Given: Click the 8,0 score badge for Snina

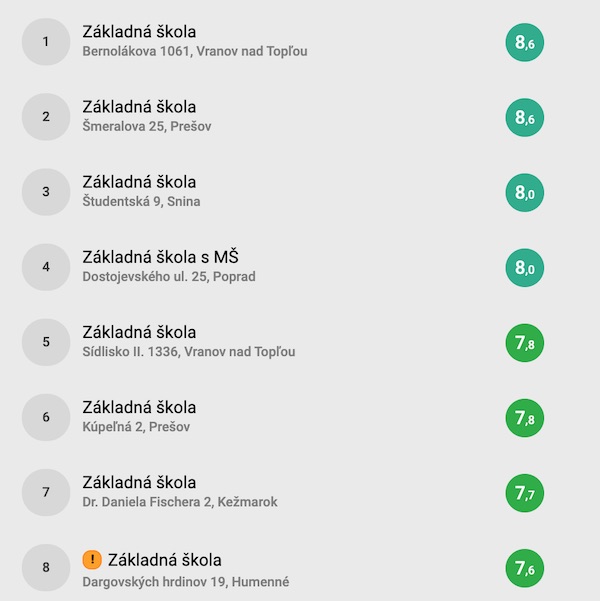Looking at the screenshot, I should 524,192.
